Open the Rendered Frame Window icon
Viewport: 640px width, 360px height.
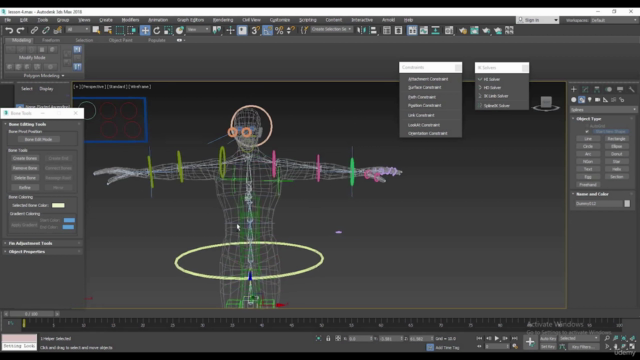tap(474, 30)
